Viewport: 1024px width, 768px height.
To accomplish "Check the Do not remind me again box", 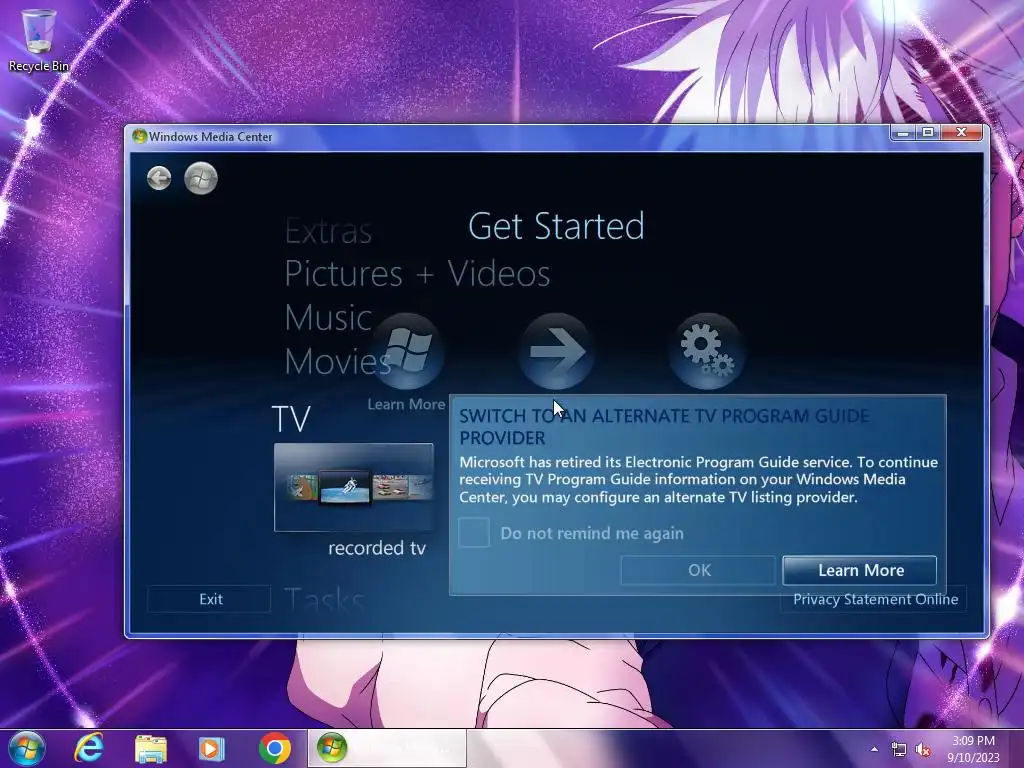I will pos(474,532).
